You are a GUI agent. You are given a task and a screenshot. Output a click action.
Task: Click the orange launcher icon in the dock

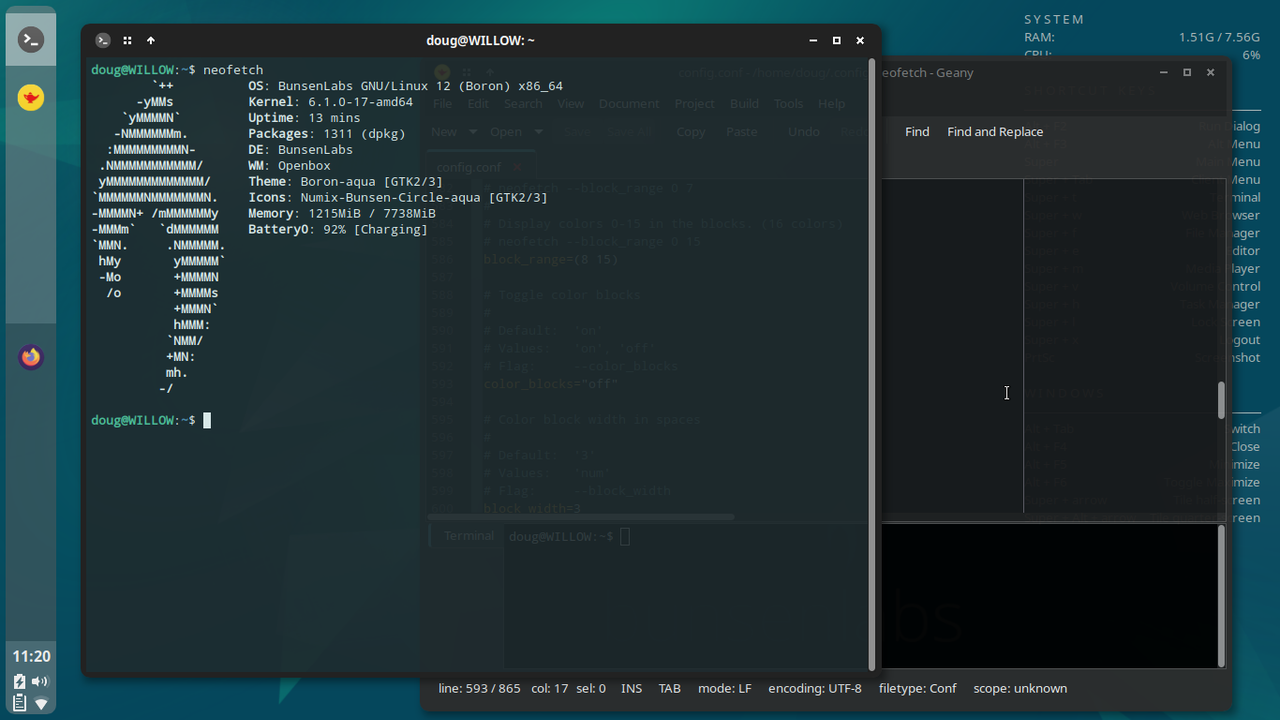coord(30,98)
